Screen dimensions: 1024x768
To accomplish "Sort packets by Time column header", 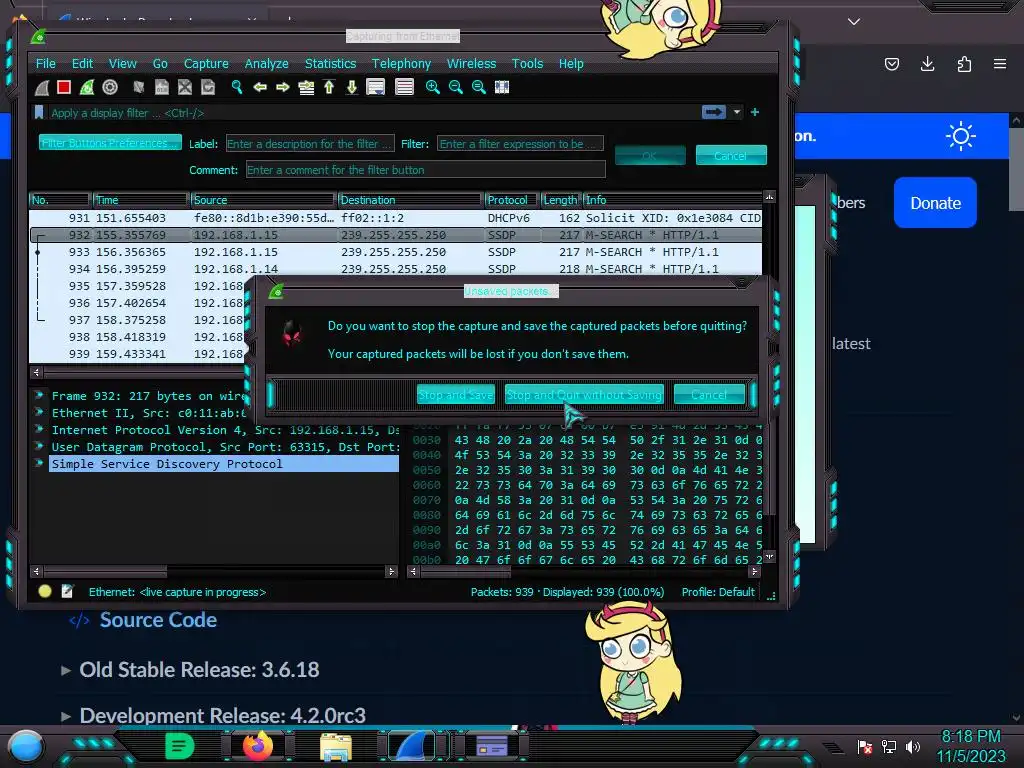I will pos(140,200).
